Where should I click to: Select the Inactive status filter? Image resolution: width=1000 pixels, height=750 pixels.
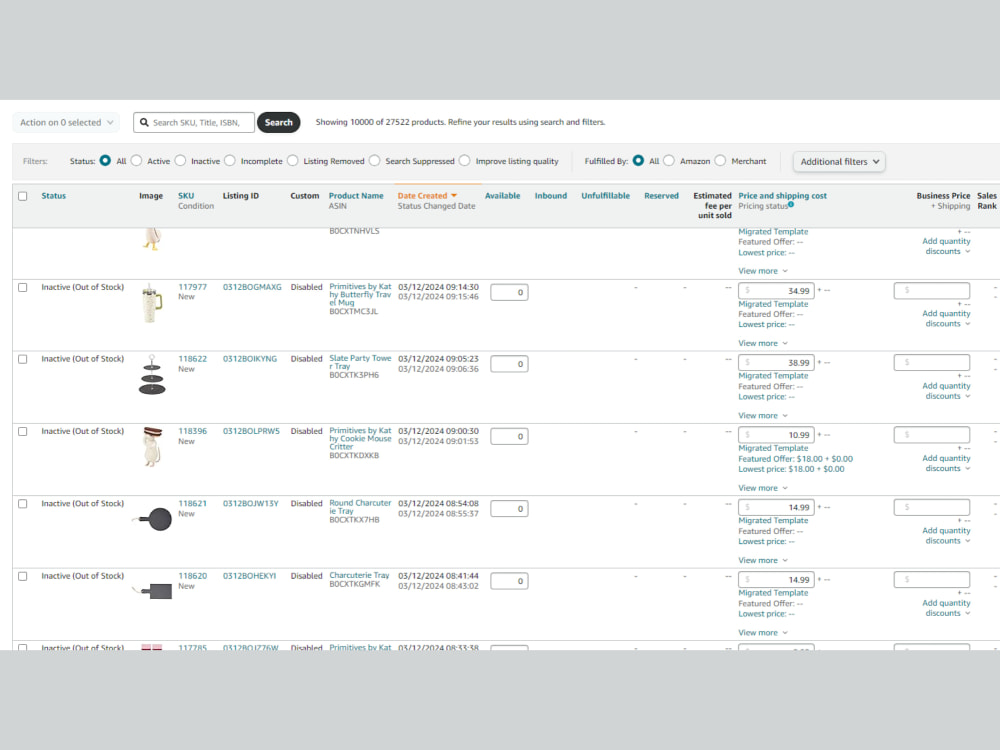(180, 161)
